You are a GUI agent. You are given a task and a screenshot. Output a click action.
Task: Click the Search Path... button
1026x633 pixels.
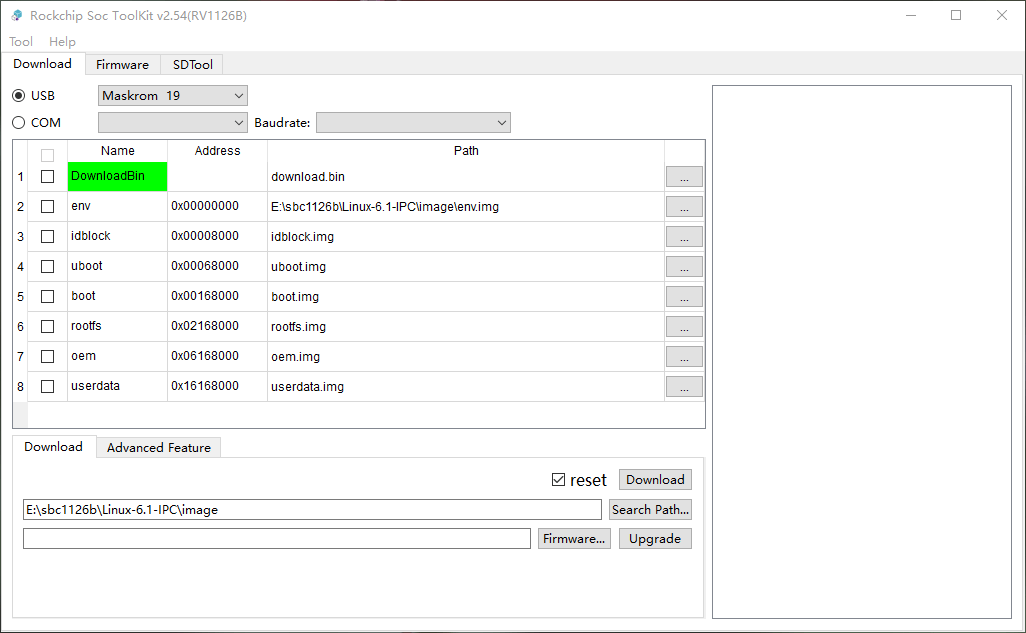[650, 509]
